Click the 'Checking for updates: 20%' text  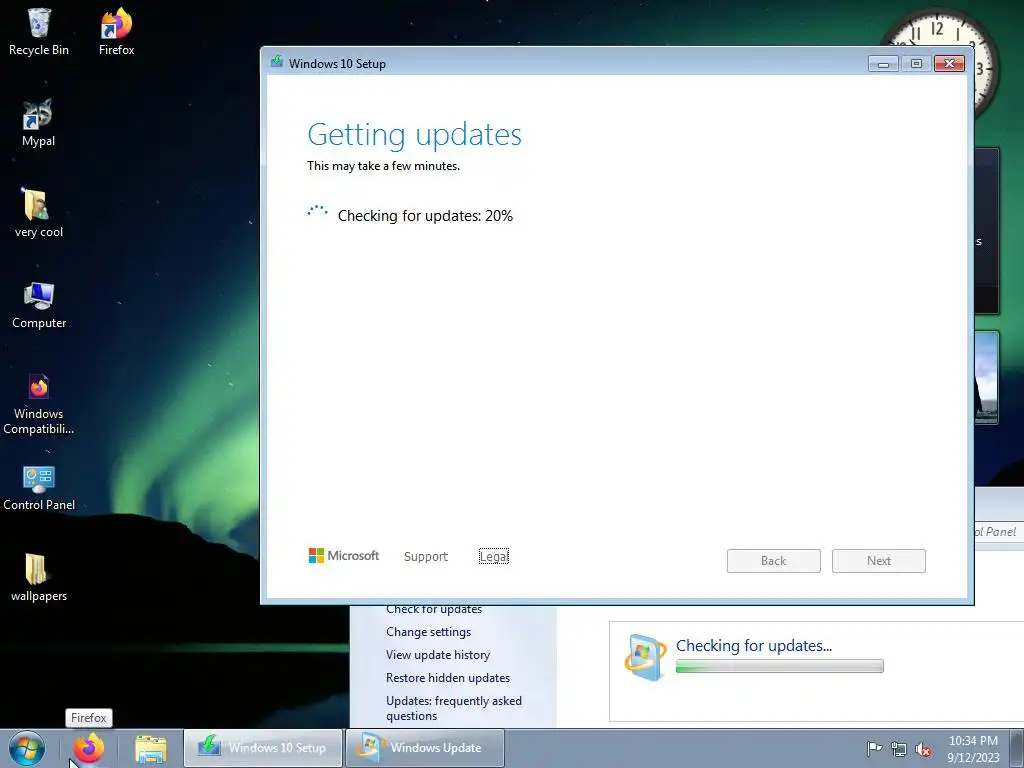tap(425, 216)
